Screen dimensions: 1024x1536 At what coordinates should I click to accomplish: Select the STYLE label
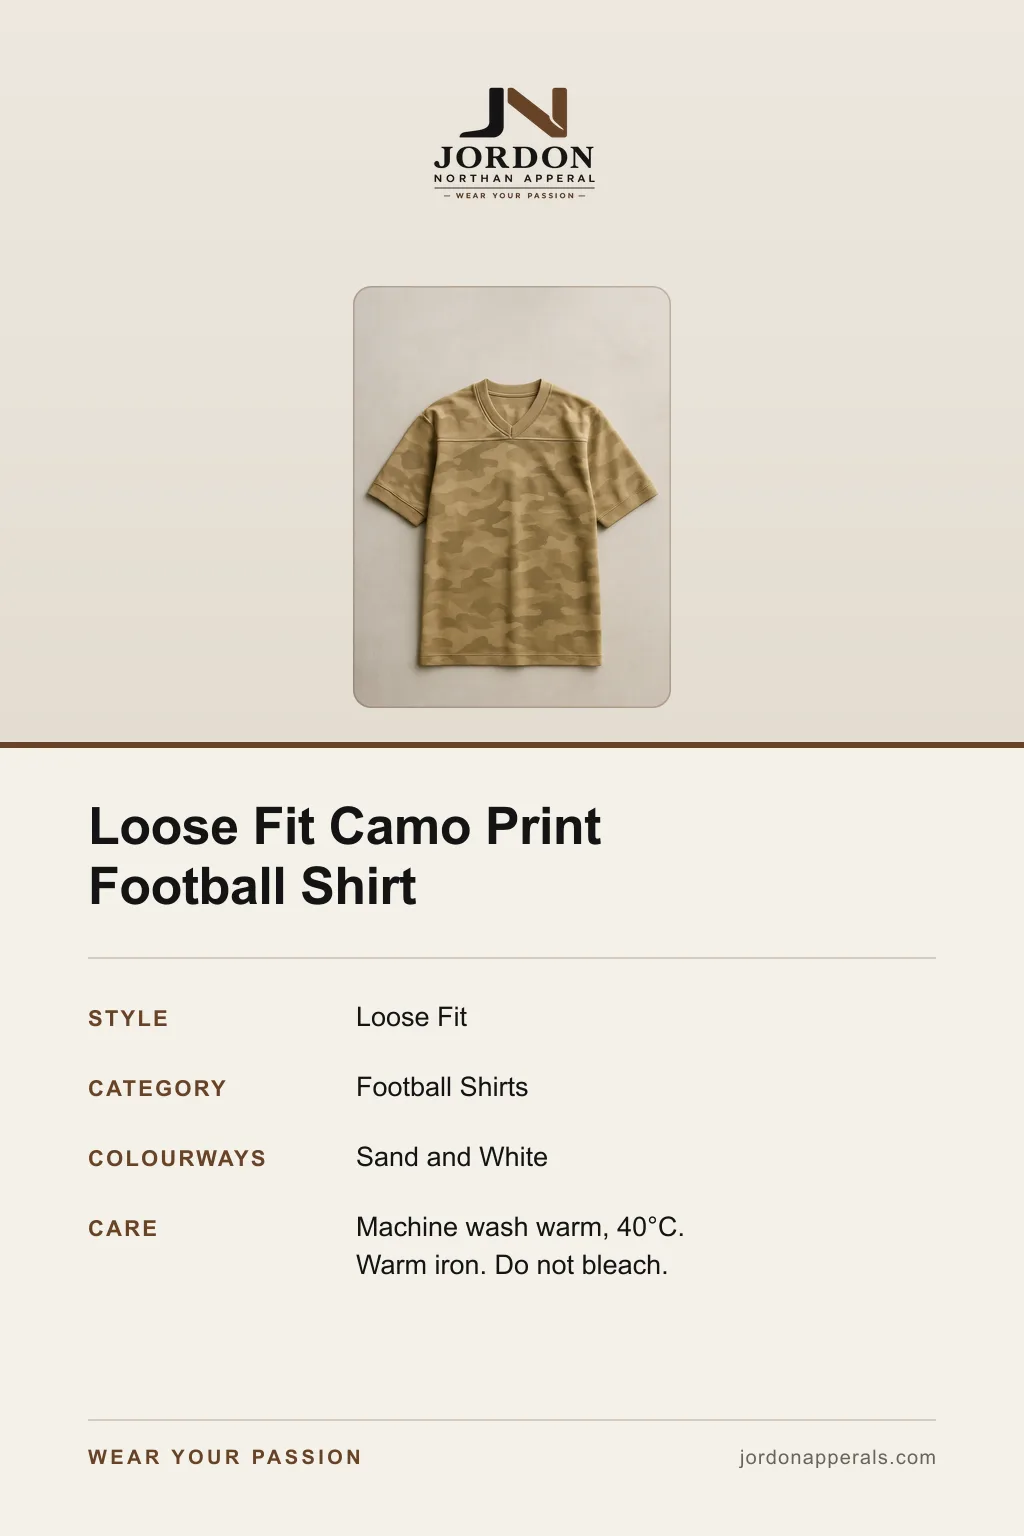(x=128, y=1019)
